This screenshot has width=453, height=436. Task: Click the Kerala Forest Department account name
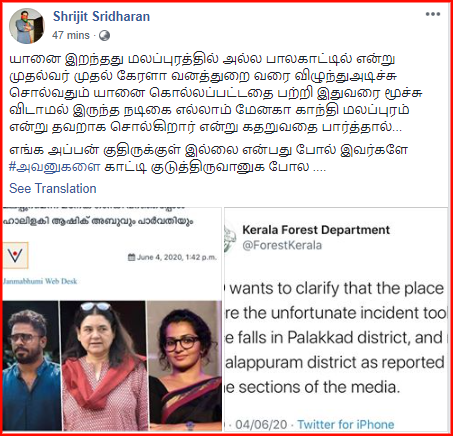pyautogui.click(x=316, y=230)
